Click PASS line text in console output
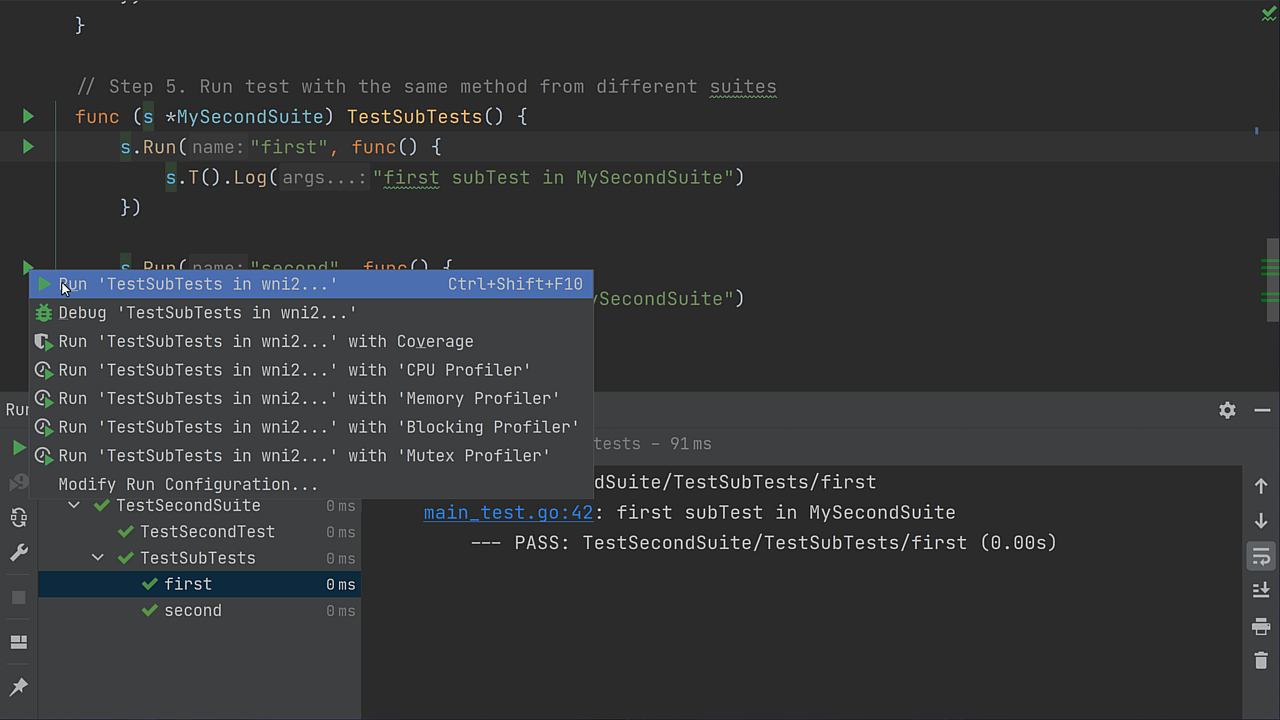 (764, 543)
